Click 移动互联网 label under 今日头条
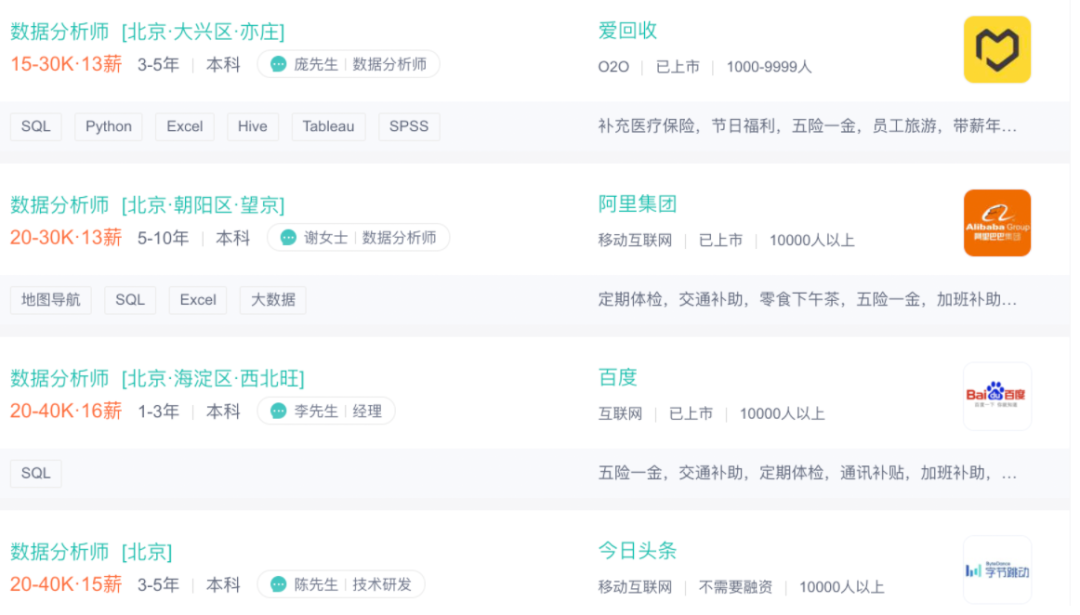The image size is (1080, 615). point(635,587)
